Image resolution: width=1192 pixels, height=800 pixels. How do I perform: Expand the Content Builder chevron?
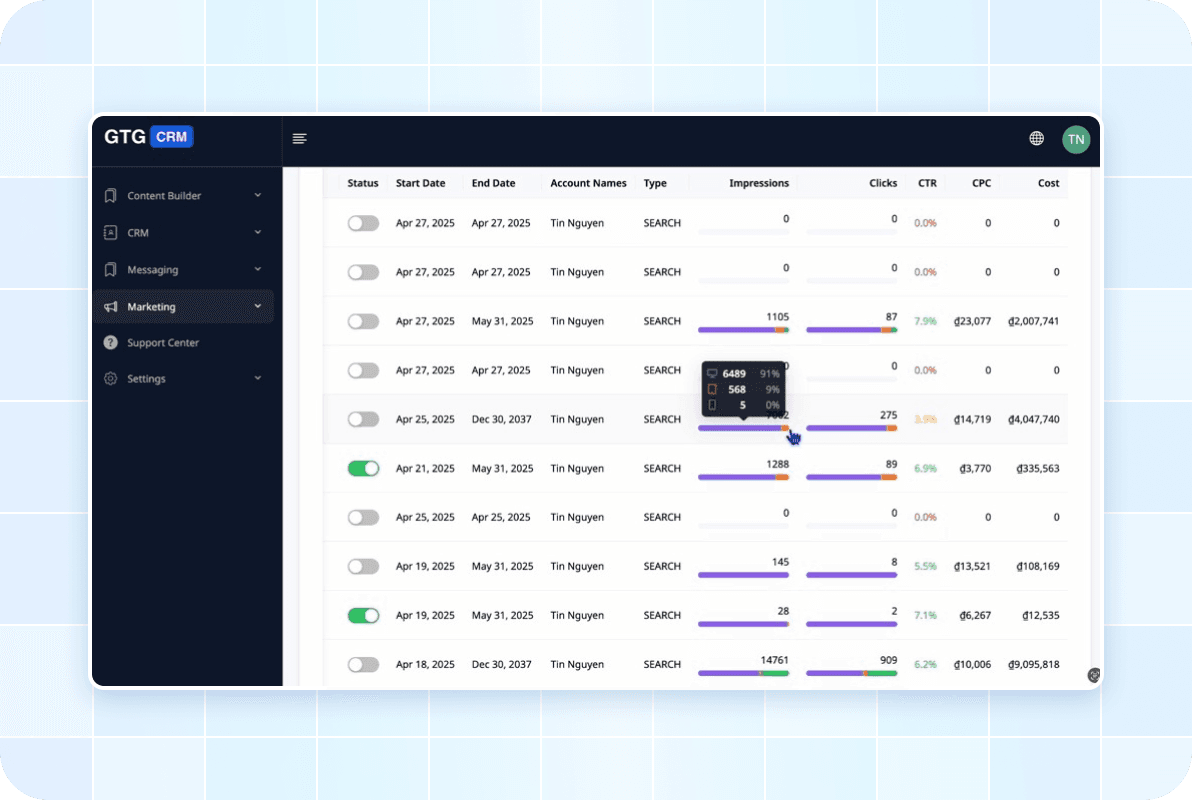(258, 195)
